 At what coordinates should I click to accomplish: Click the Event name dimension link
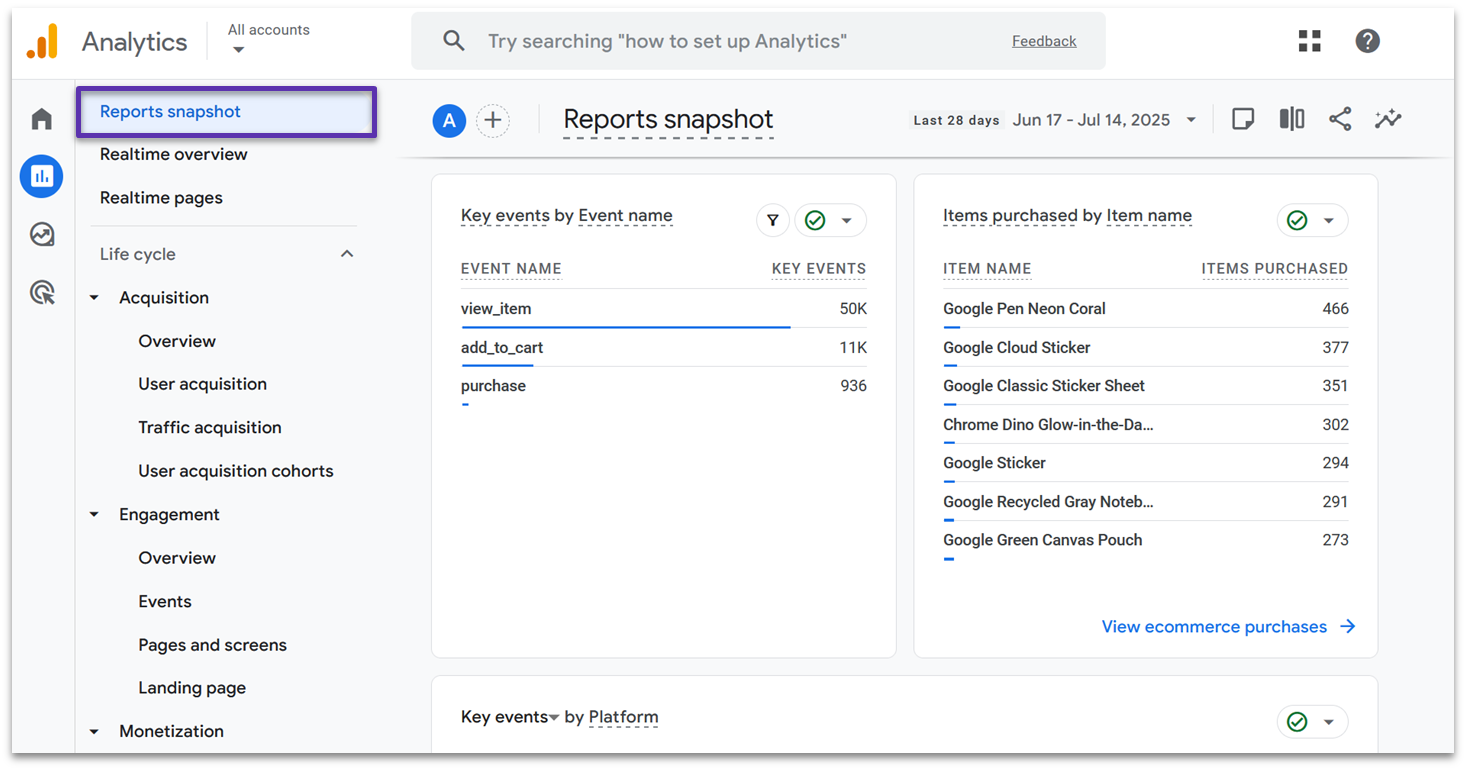tap(625, 216)
